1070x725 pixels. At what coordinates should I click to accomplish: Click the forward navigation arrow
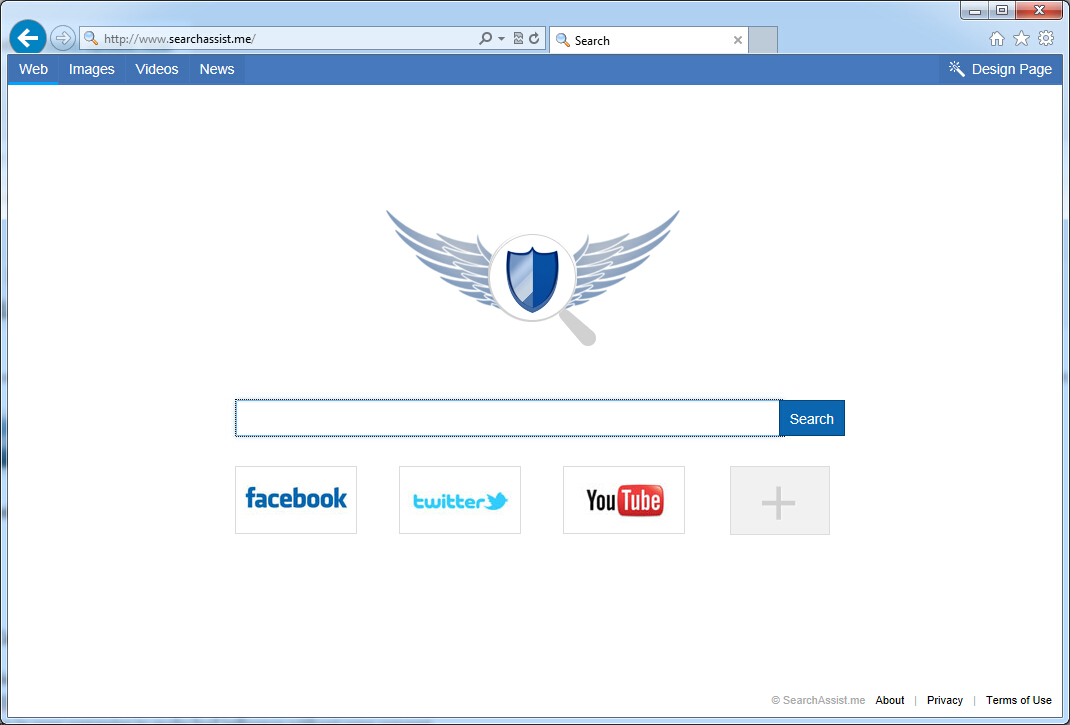(x=63, y=38)
